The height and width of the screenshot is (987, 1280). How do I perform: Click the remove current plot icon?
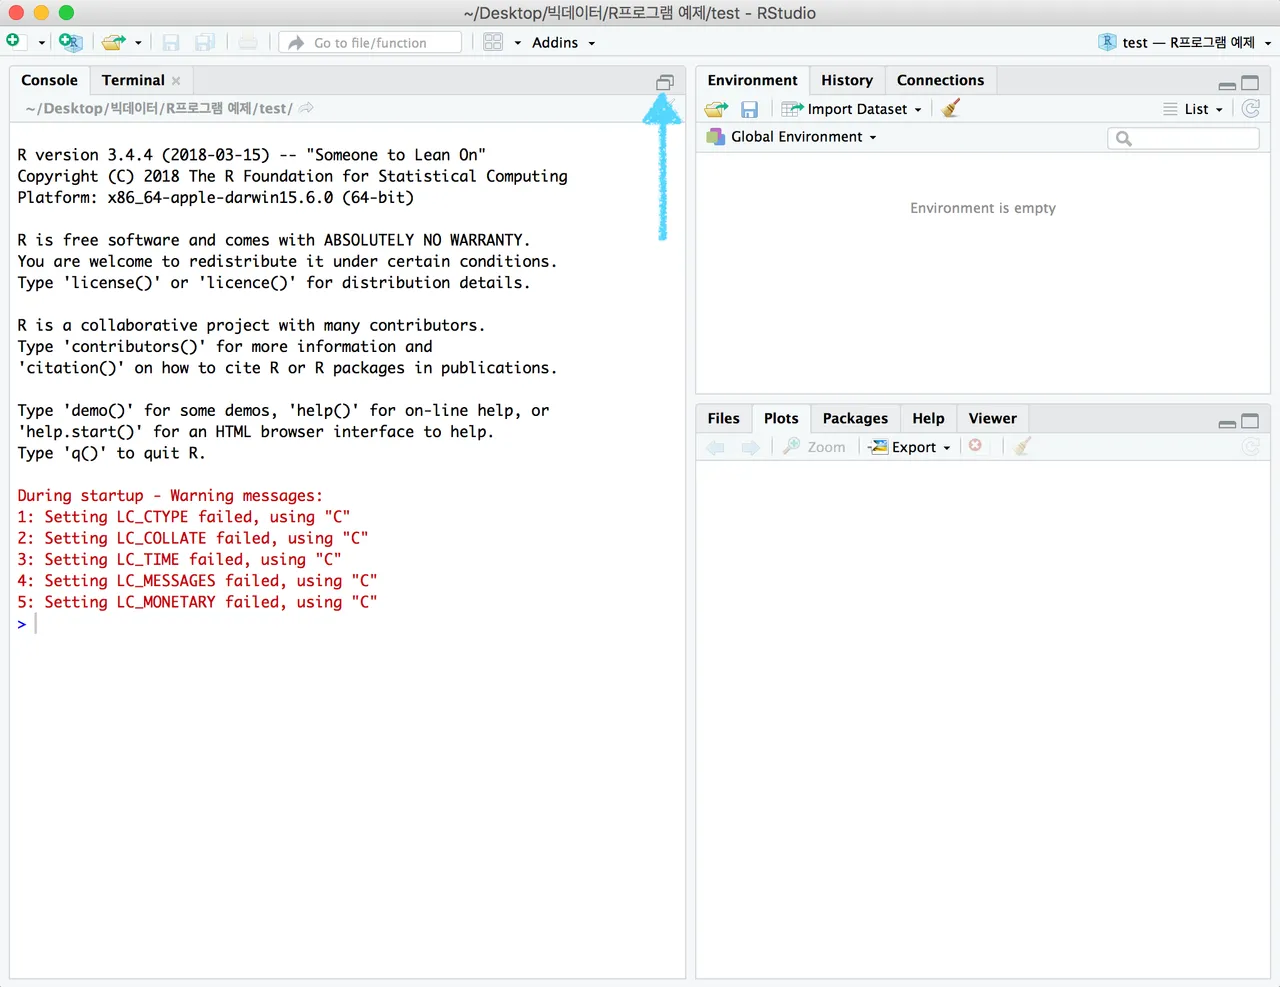coord(975,446)
